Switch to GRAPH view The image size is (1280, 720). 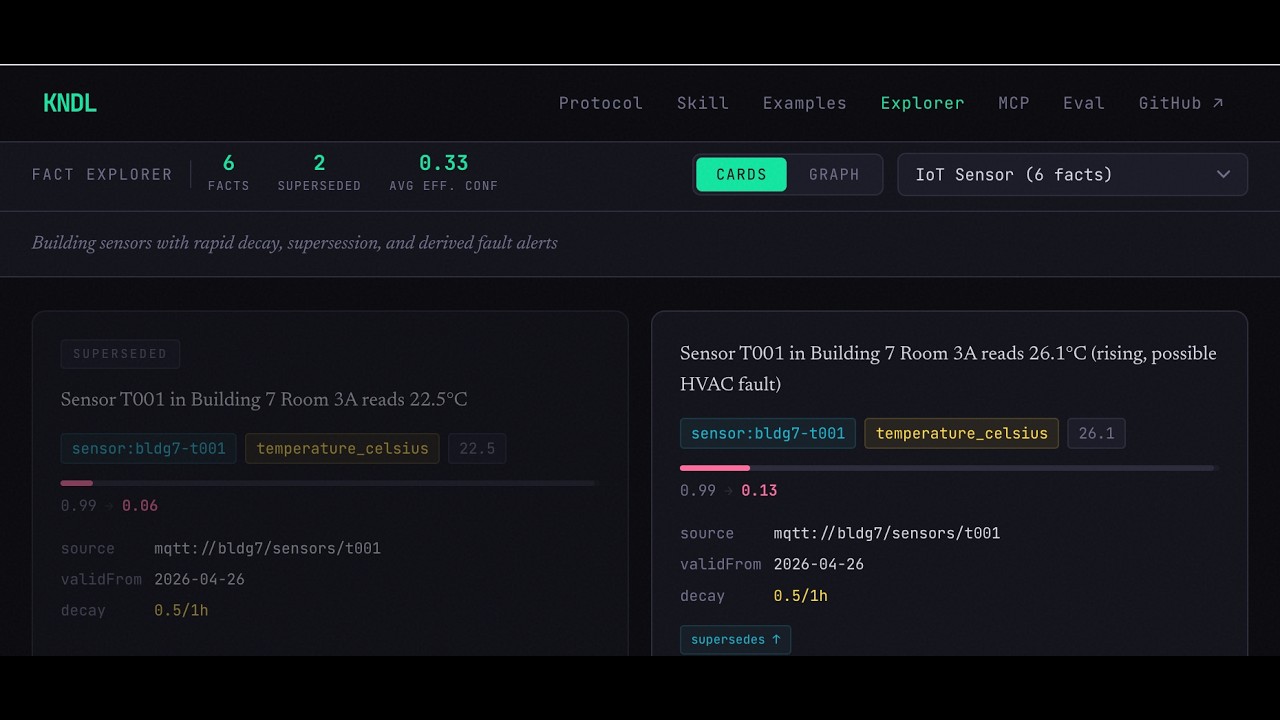(834, 174)
